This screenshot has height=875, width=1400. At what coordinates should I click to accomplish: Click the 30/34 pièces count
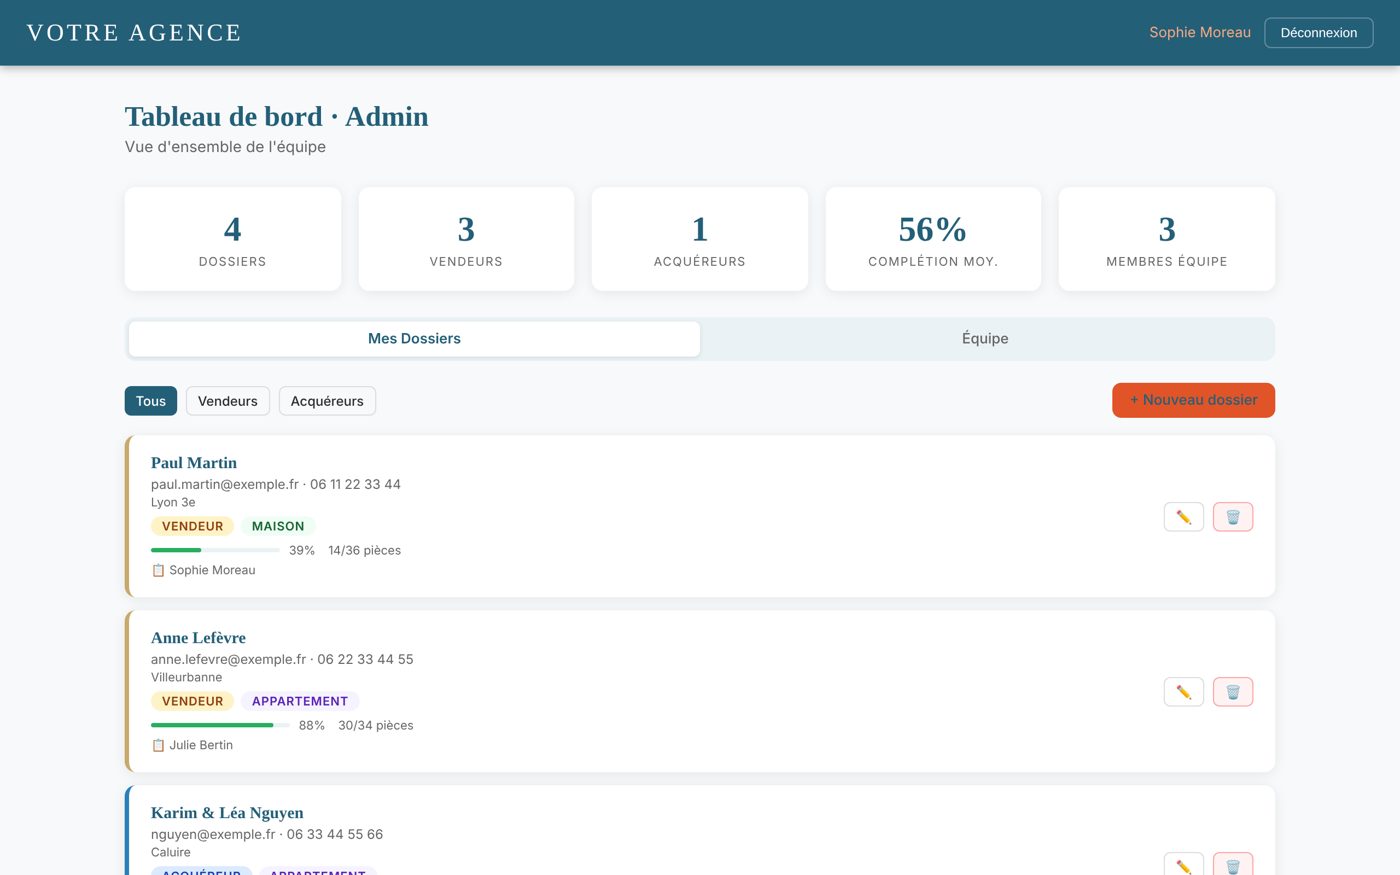375,725
